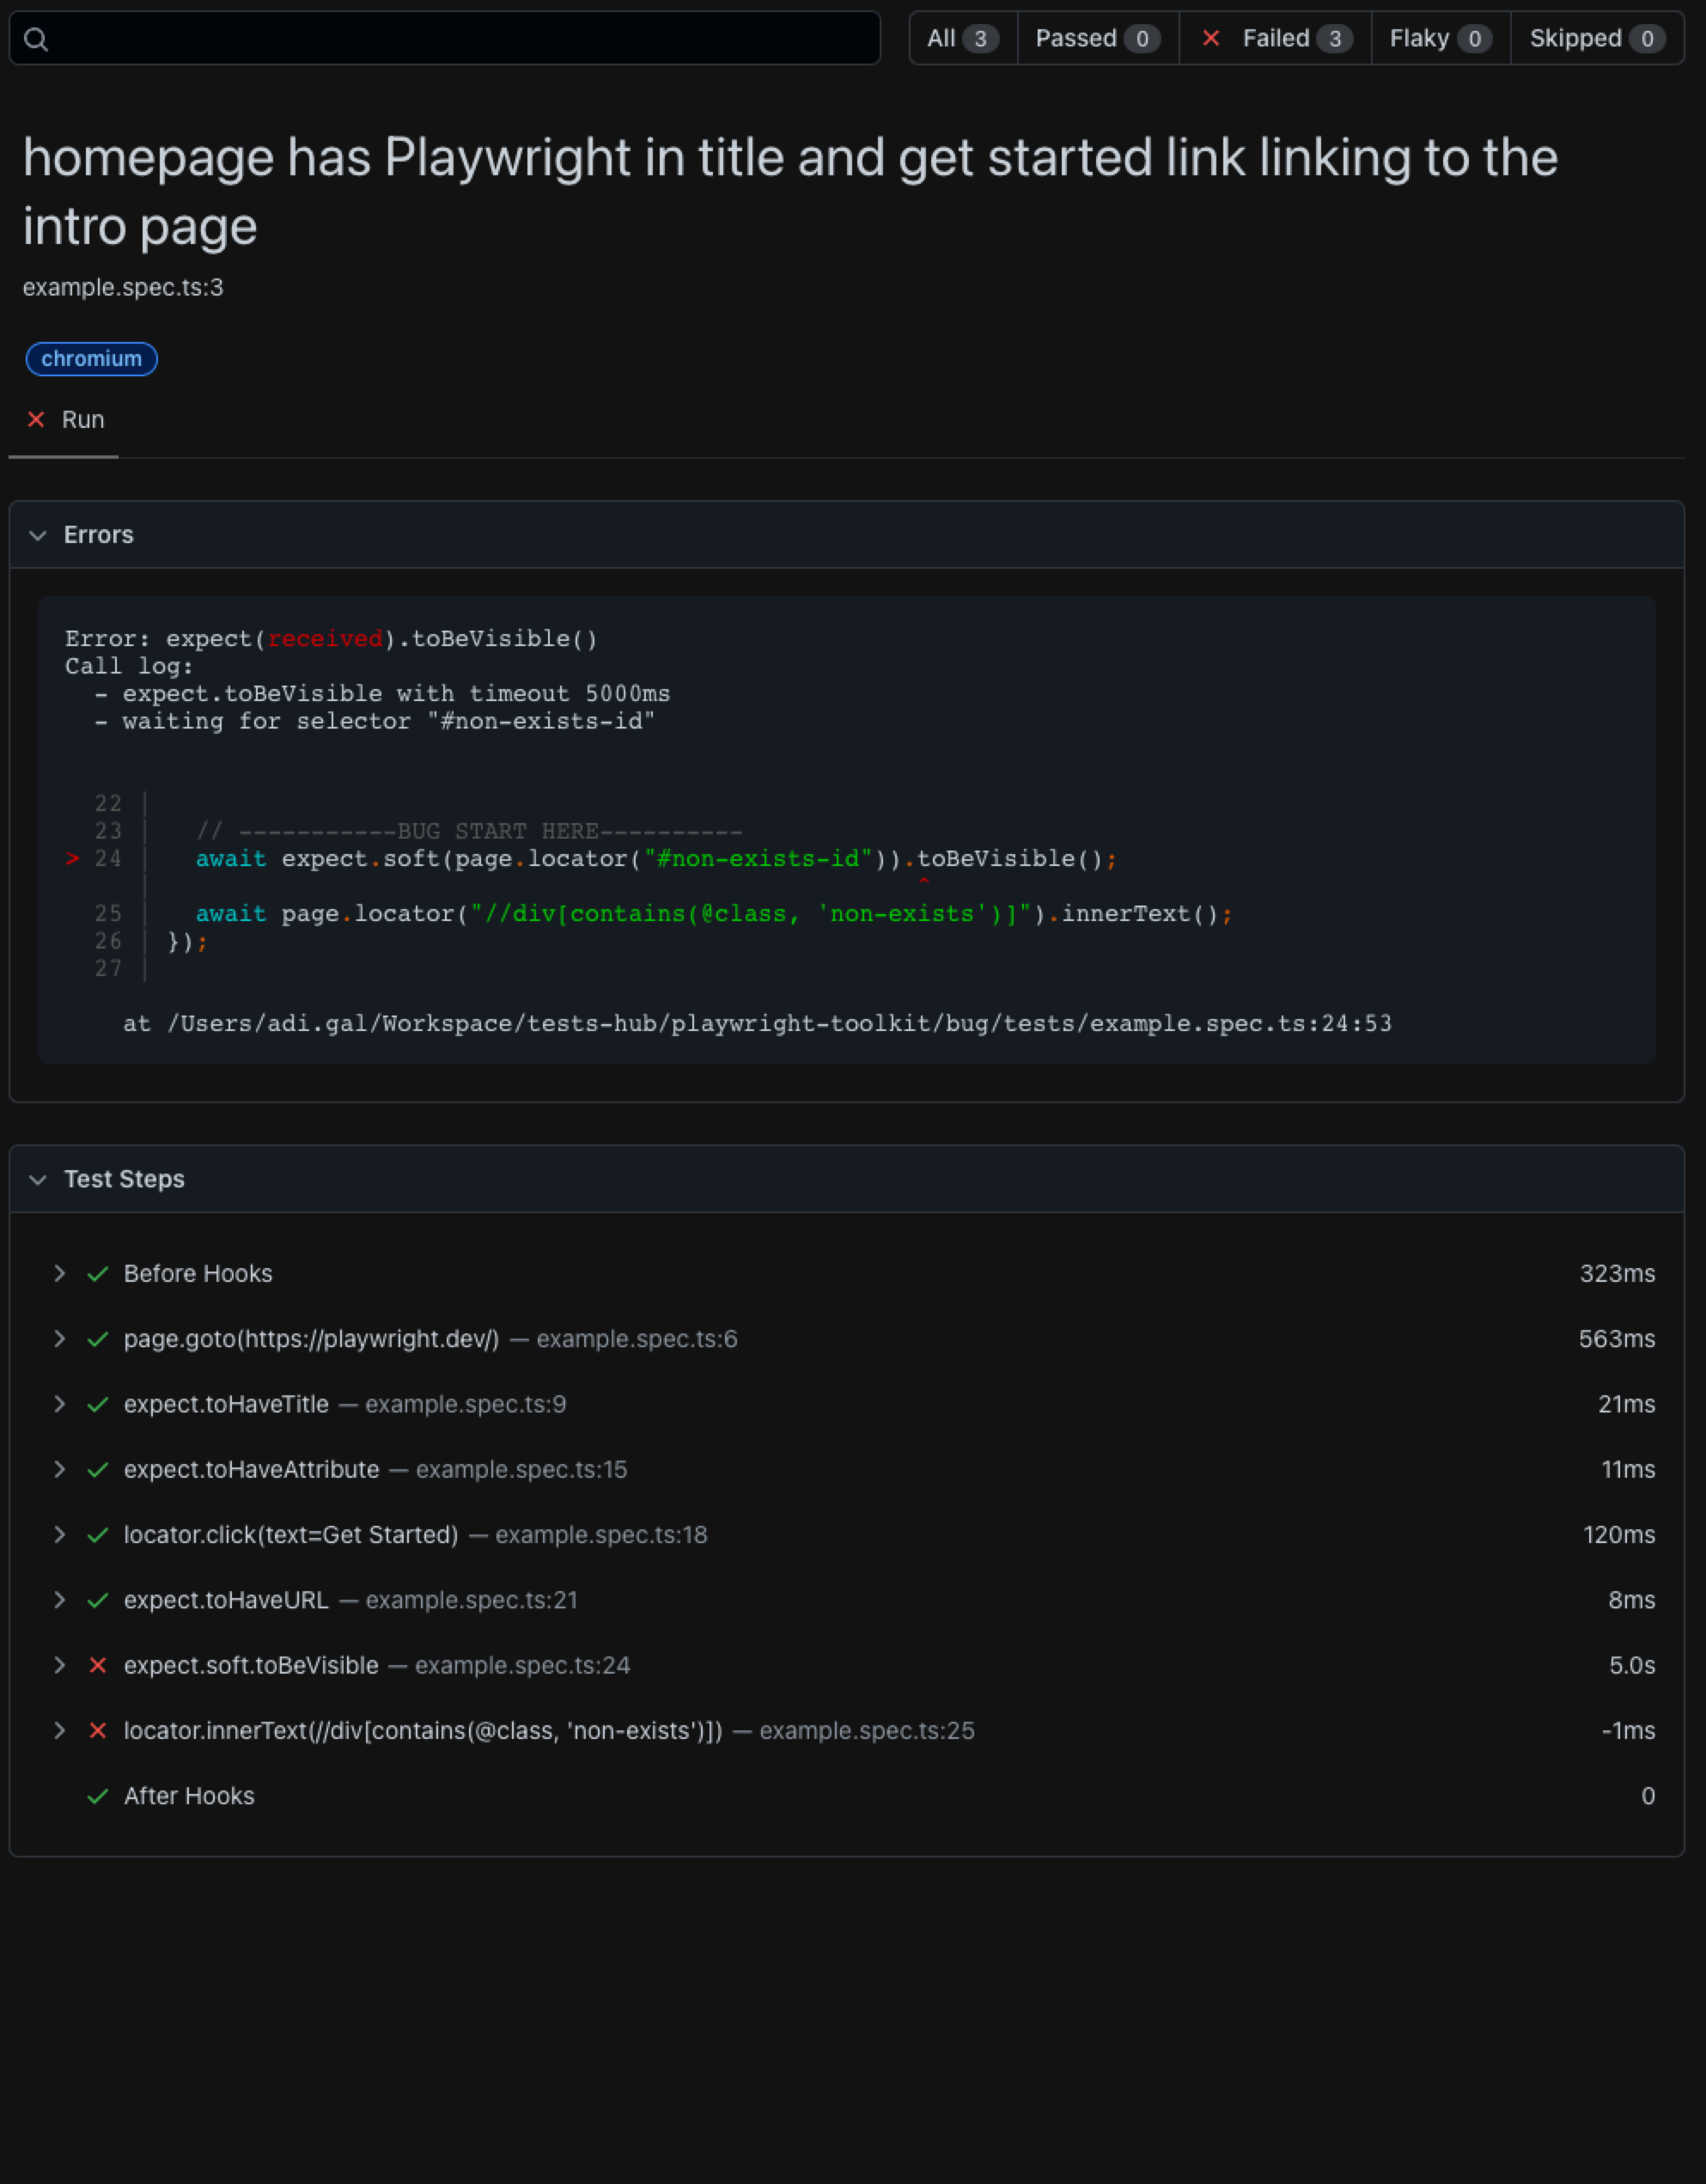The height and width of the screenshot is (2184, 1706).
Task: Select the Run tab
Action: (64, 420)
